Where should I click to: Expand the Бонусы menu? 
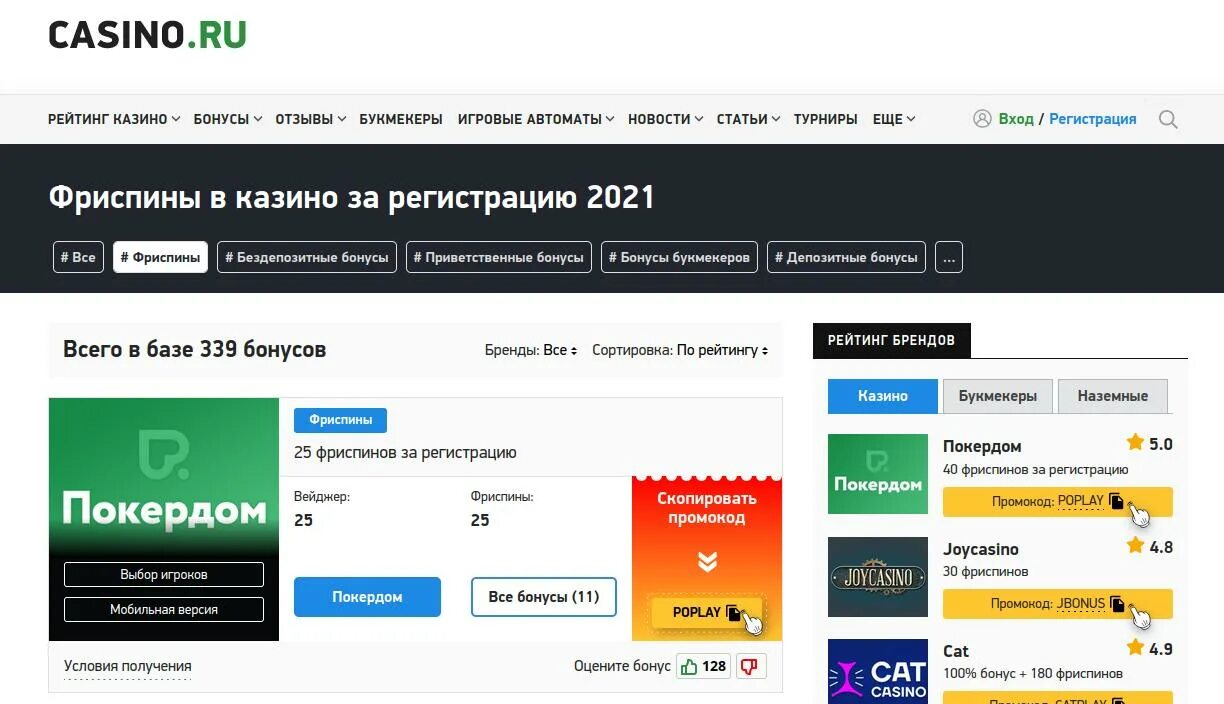(x=228, y=119)
